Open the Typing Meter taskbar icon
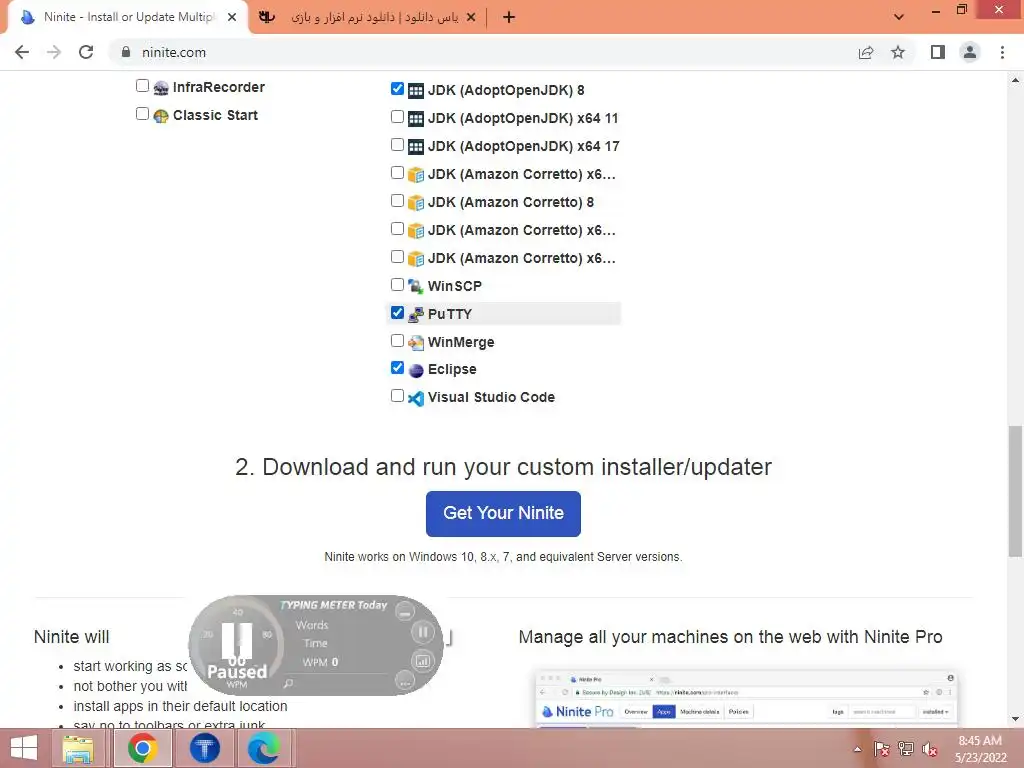This screenshot has width=1024, height=768. [204, 748]
